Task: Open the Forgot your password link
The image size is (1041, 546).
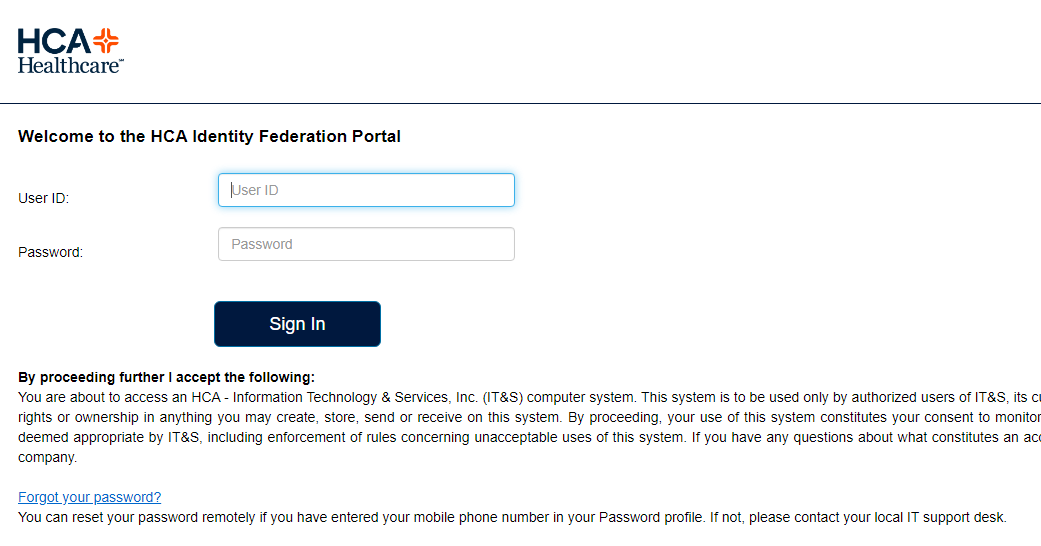Action: [90, 497]
